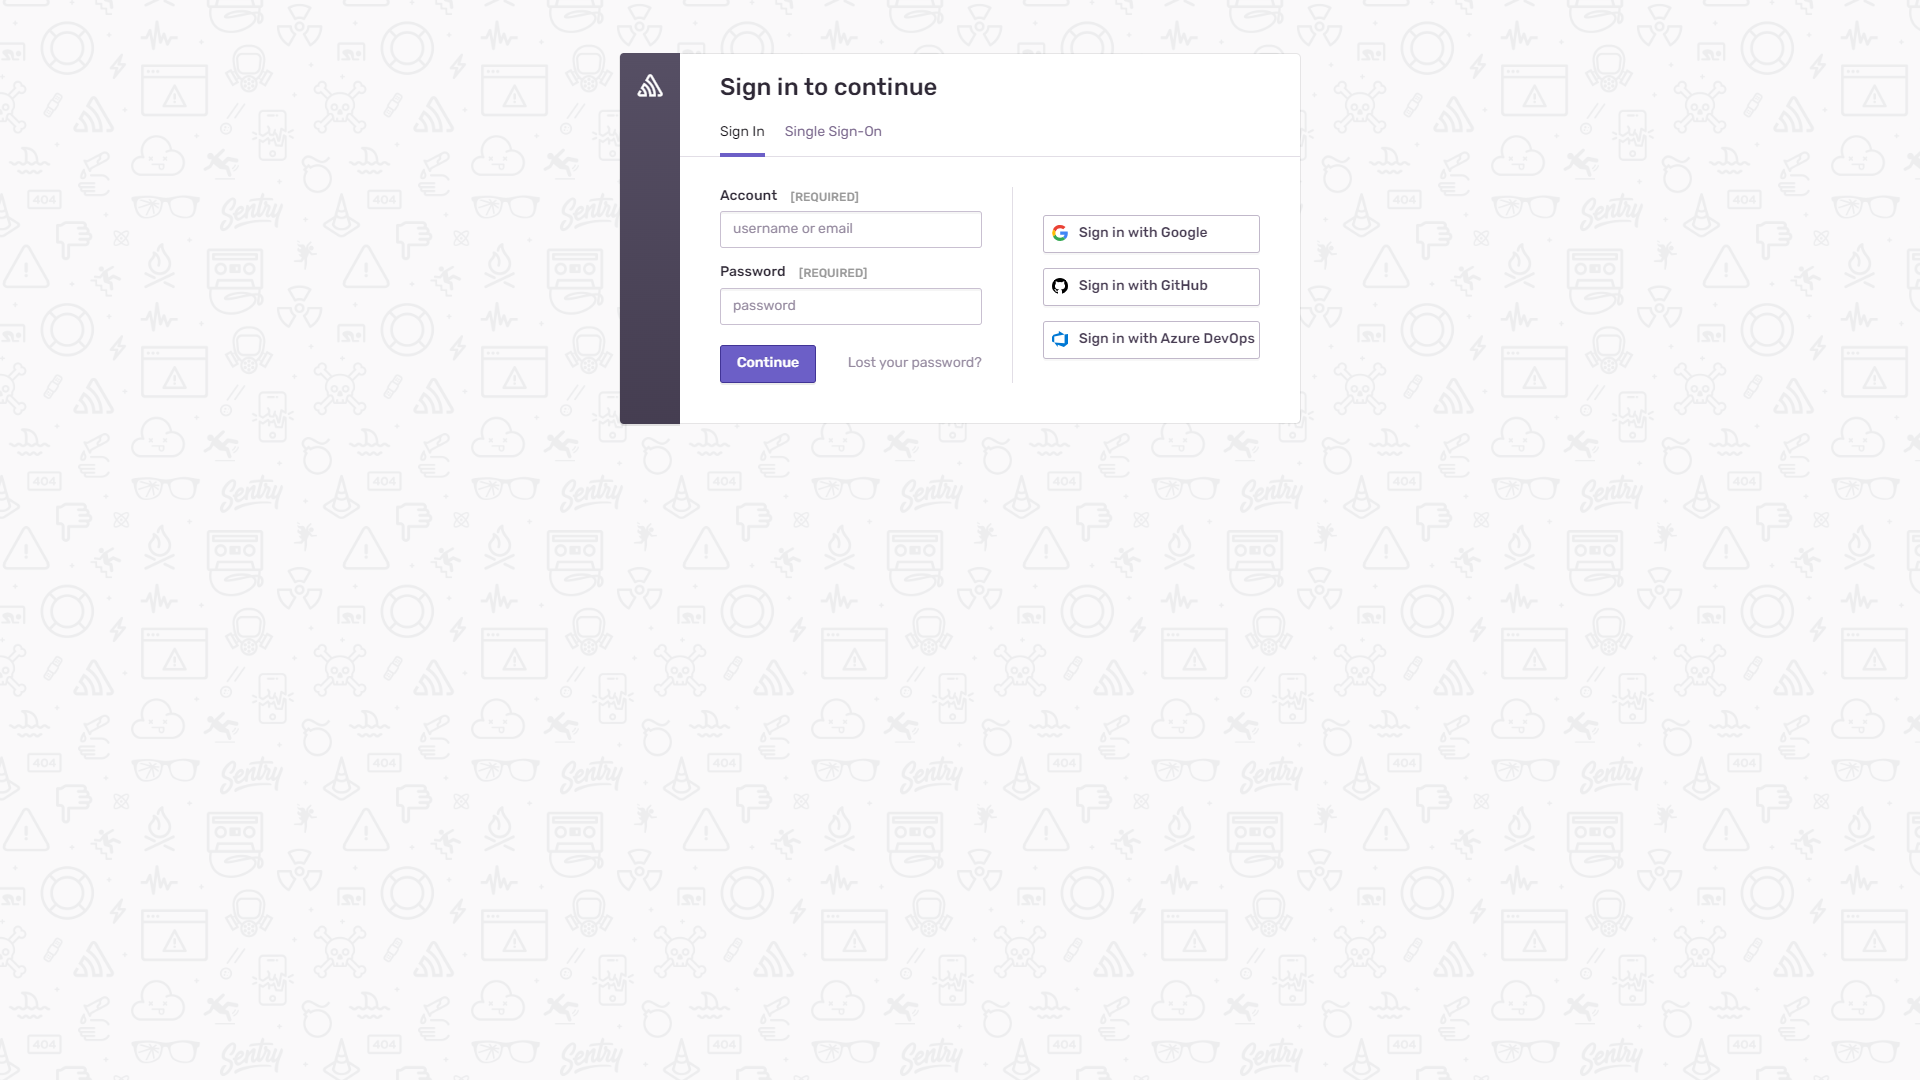The image size is (1920, 1080).
Task: Click the Continue button to proceed
Action: [x=767, y=363]
